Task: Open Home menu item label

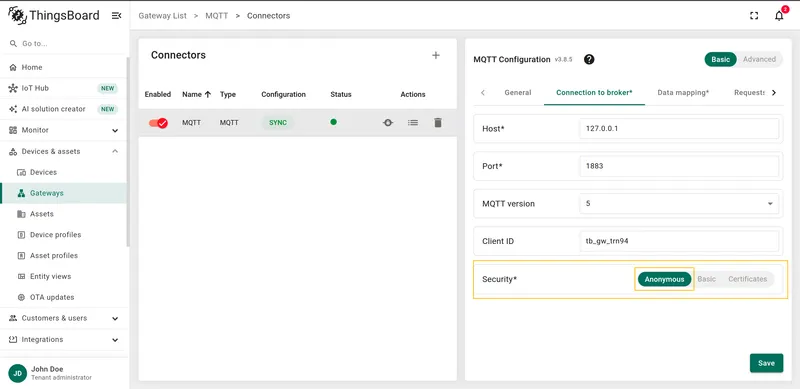Action: [x=32, y=67]
